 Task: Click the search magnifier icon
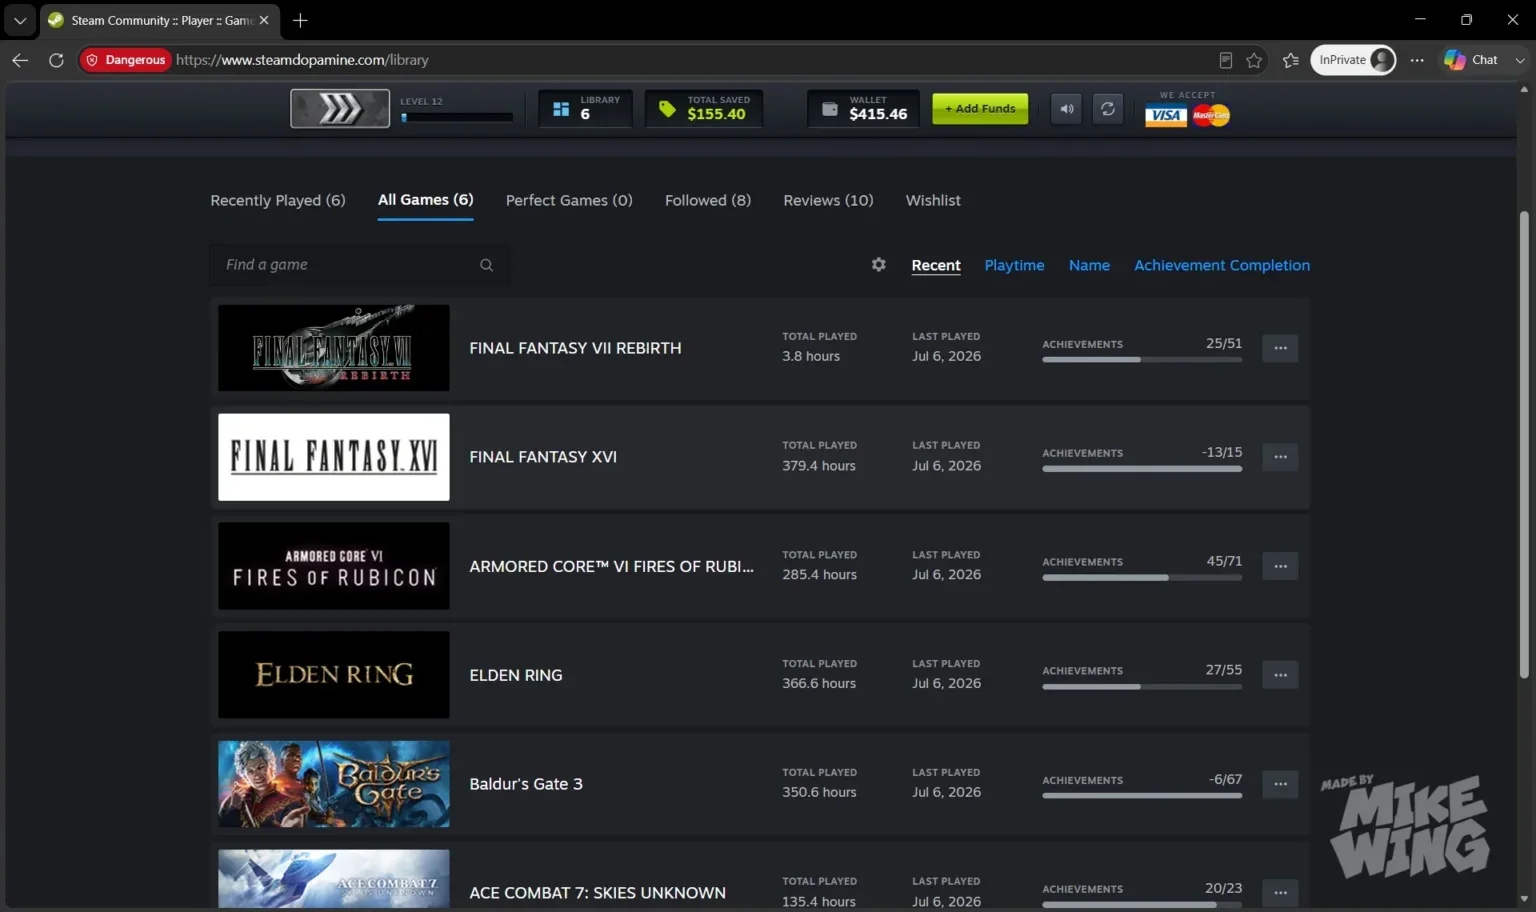[486, 265]
